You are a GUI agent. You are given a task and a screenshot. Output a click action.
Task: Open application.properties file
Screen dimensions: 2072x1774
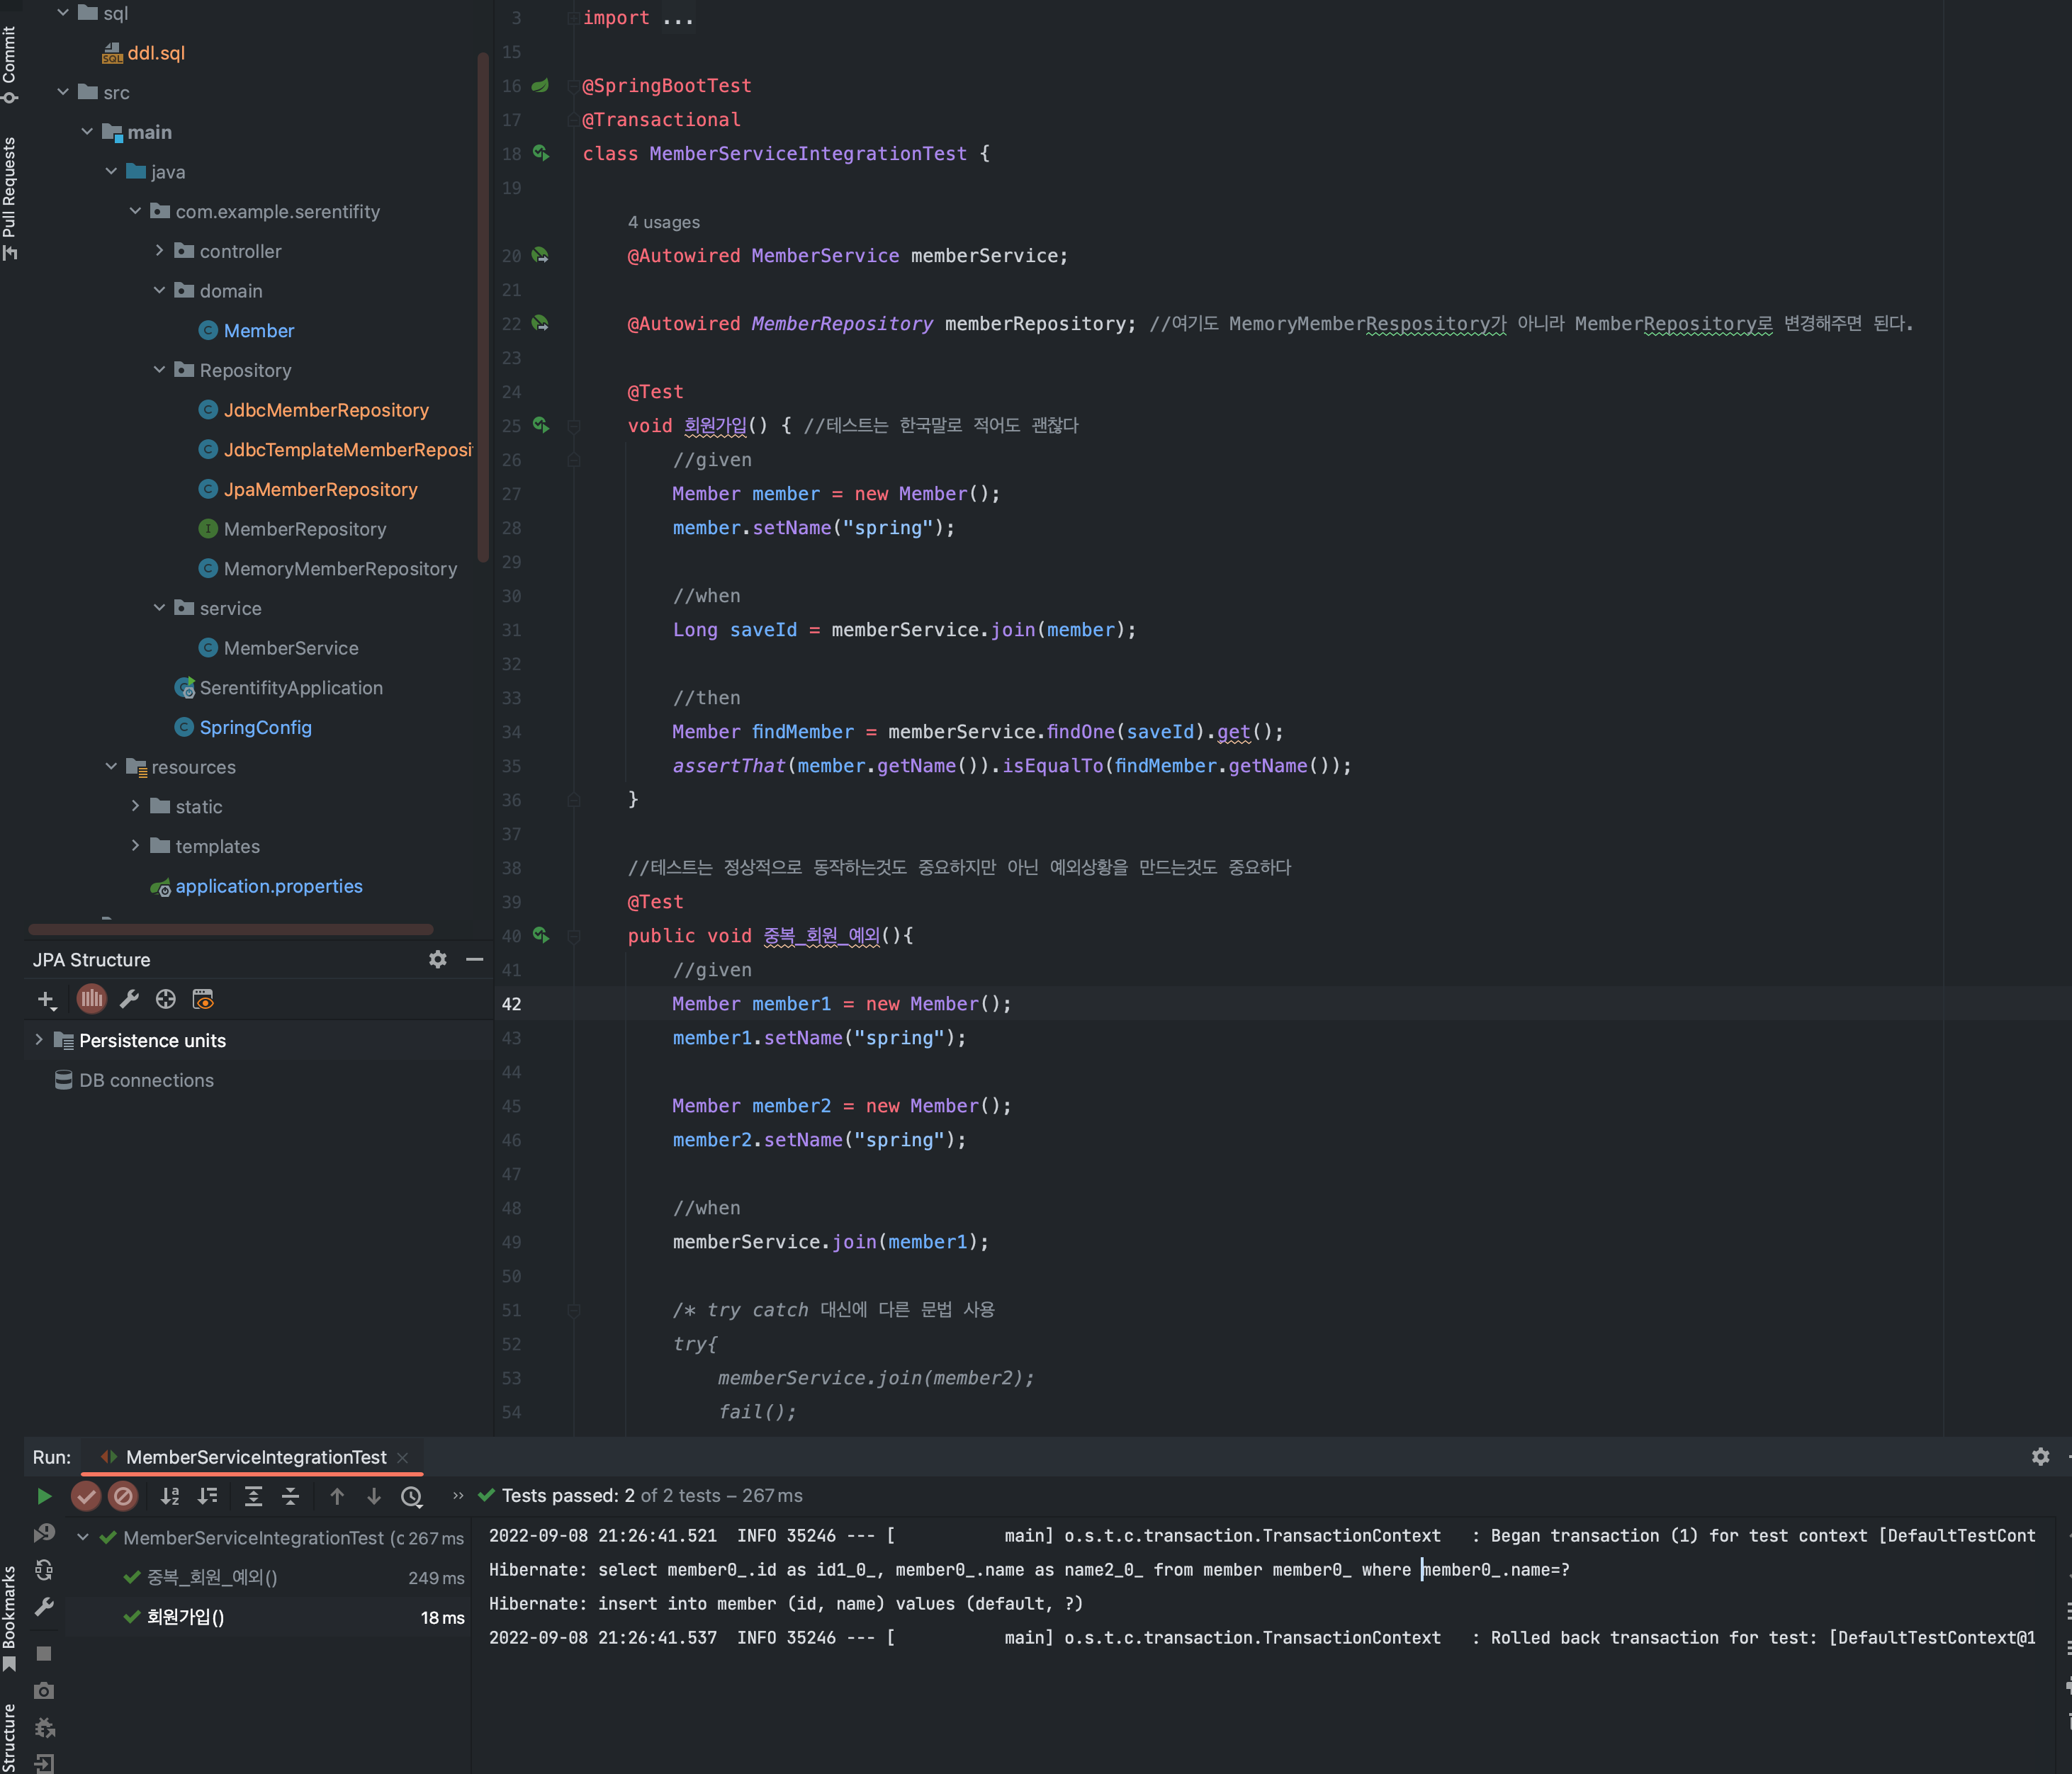pos(268,886)
